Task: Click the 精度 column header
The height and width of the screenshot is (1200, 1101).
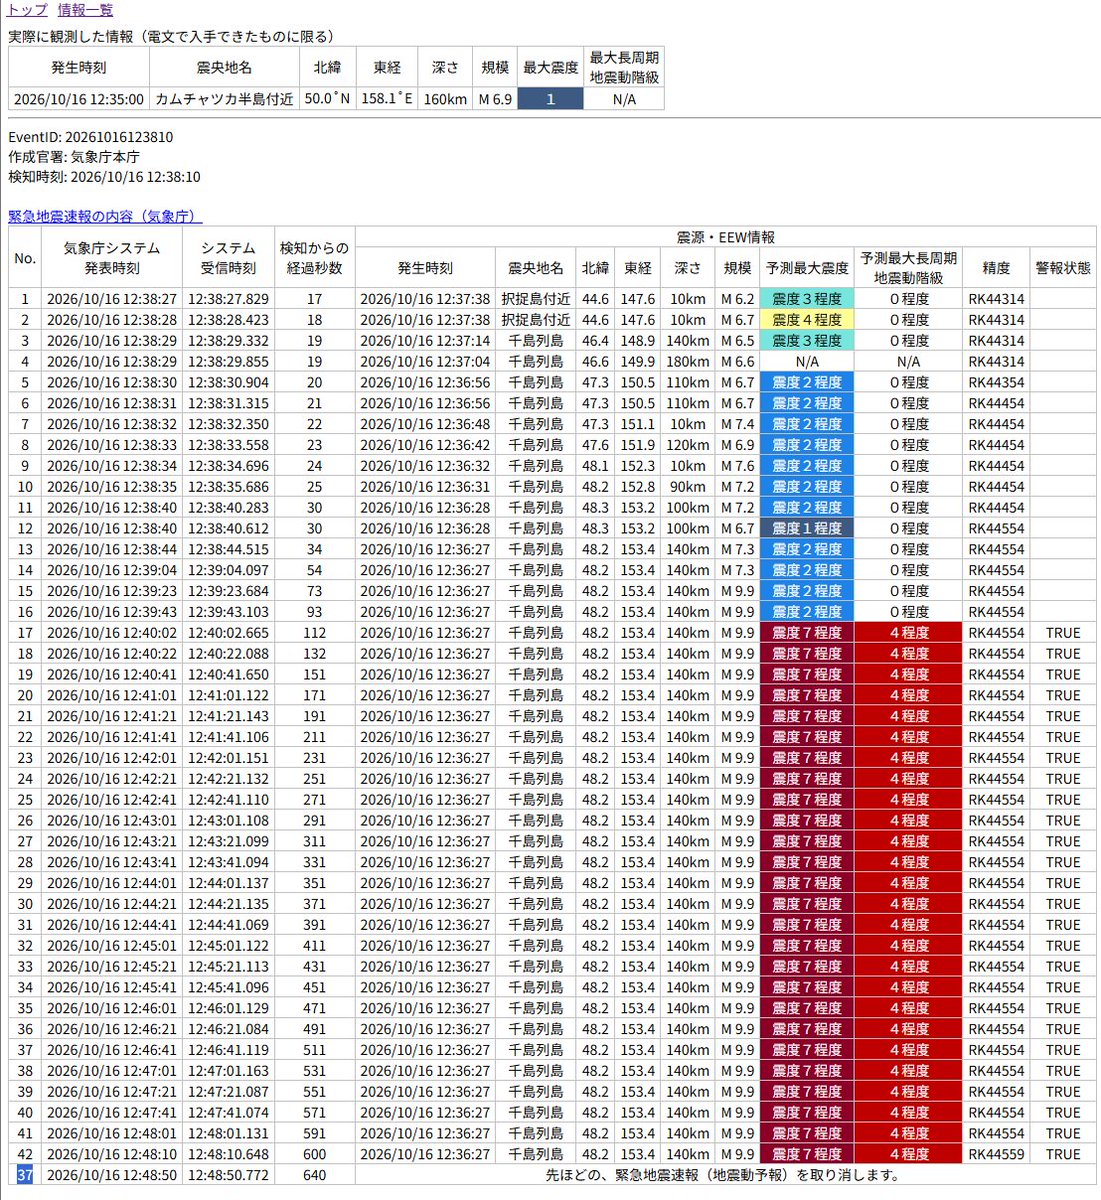Action: click(x=996, y=269)
